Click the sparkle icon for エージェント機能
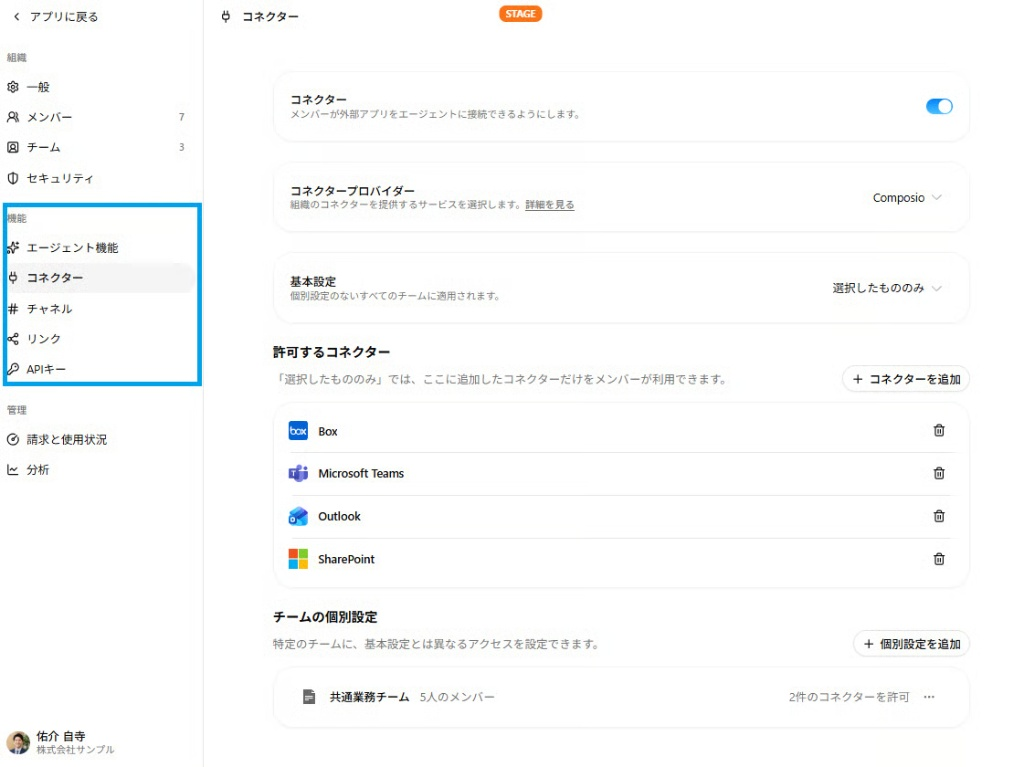This screenshot has height=767, width=1024. [x=12, y=248]
